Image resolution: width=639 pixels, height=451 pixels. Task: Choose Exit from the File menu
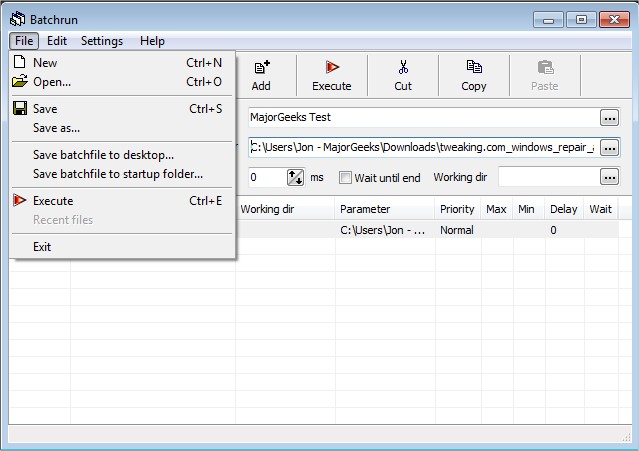pyautogui.click(x=122, y=247)
